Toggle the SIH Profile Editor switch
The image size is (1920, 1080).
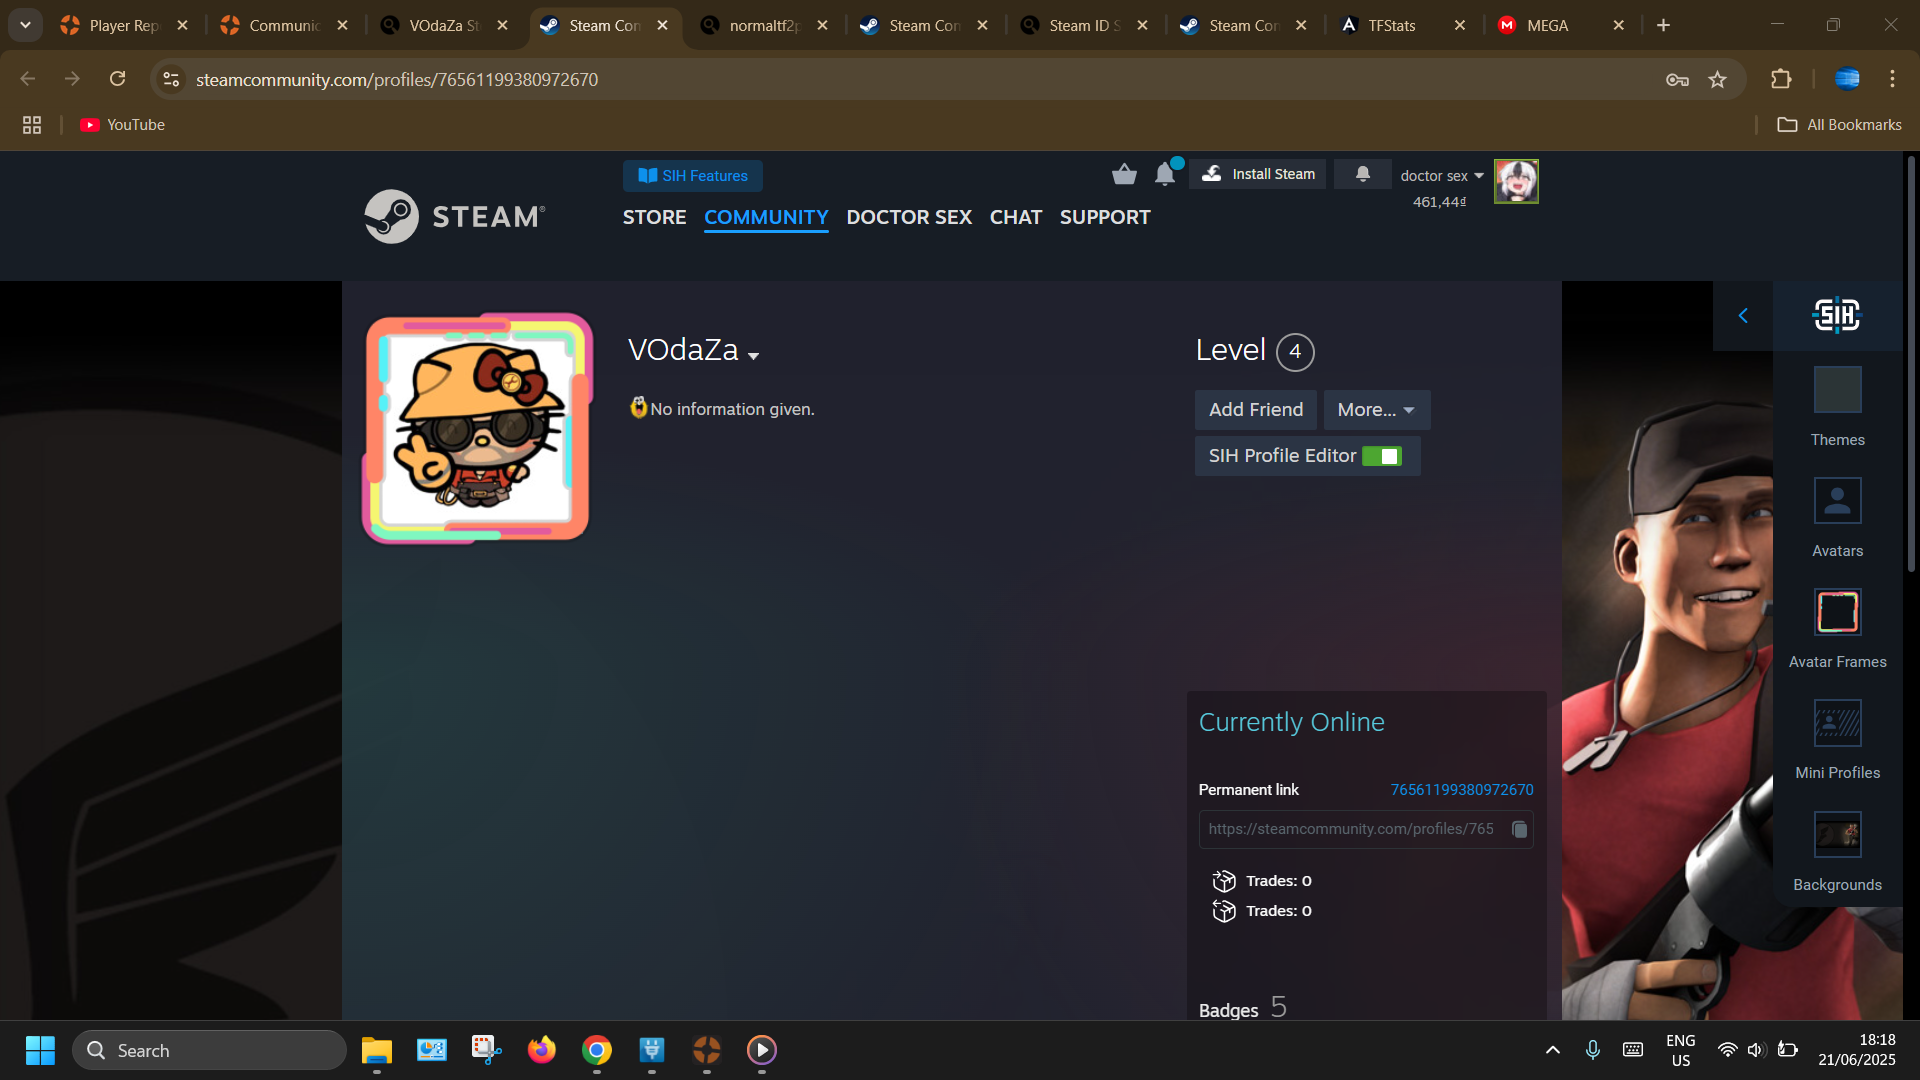[x=1381, y=456]
